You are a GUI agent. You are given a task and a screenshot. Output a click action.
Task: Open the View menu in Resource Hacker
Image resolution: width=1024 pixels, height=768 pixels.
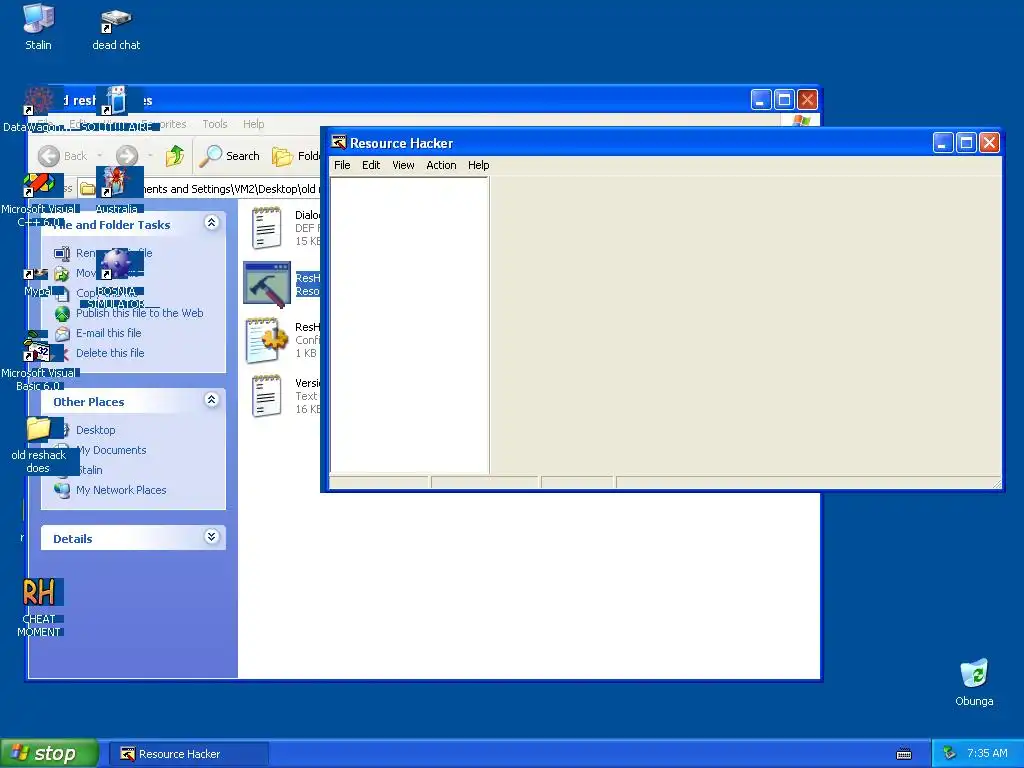[403, 165]
